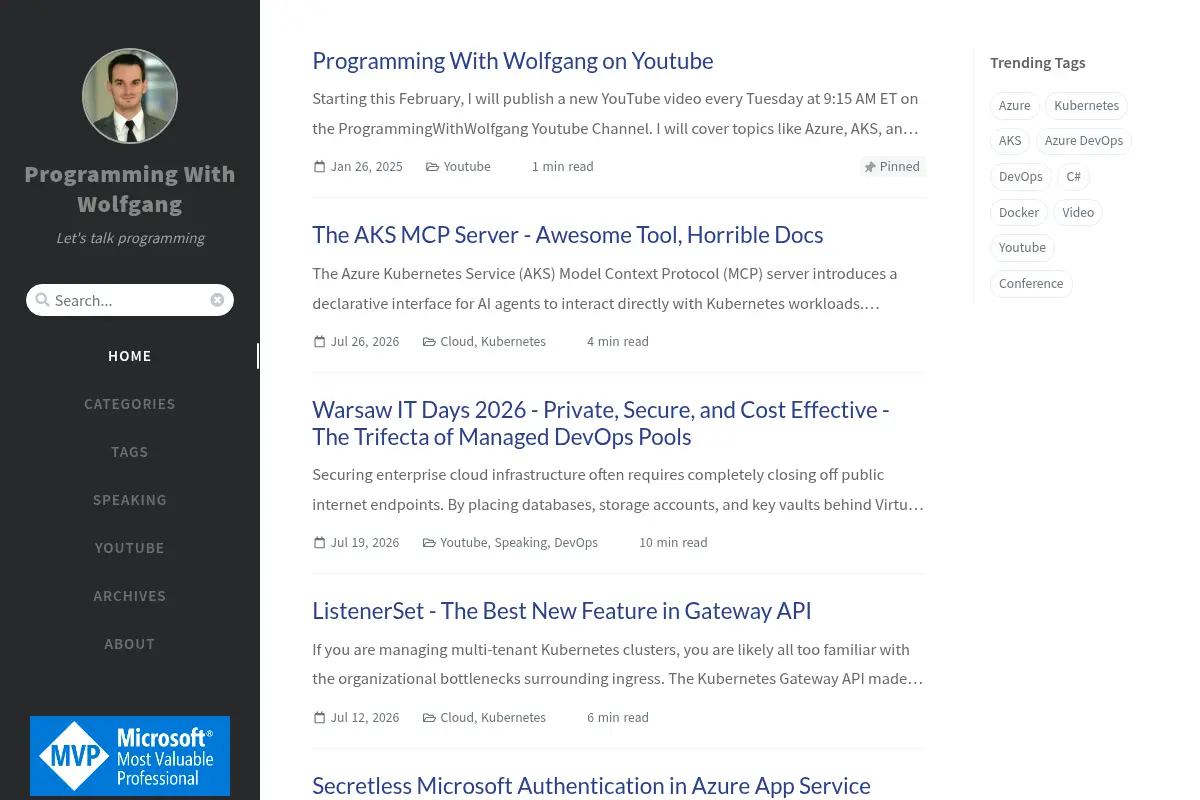Open post Programming With Wolfgang on Youtube
Image resolution: width=1200 pixels, height=800 pixels.
(x=513, y=61)
